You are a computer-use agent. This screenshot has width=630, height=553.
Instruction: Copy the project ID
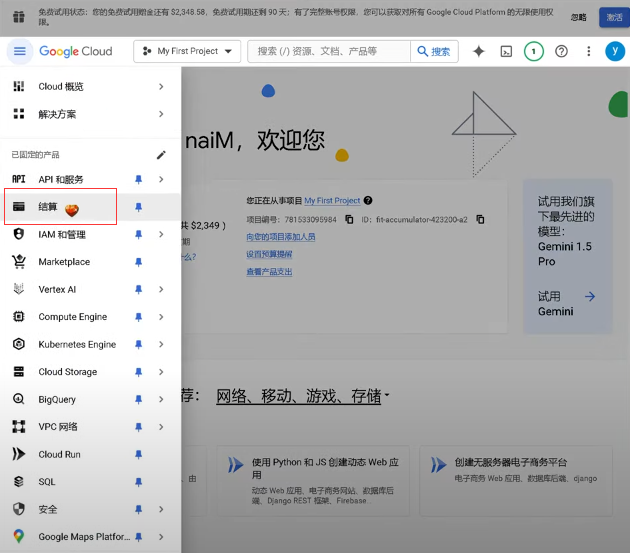(x=480, y=219)
